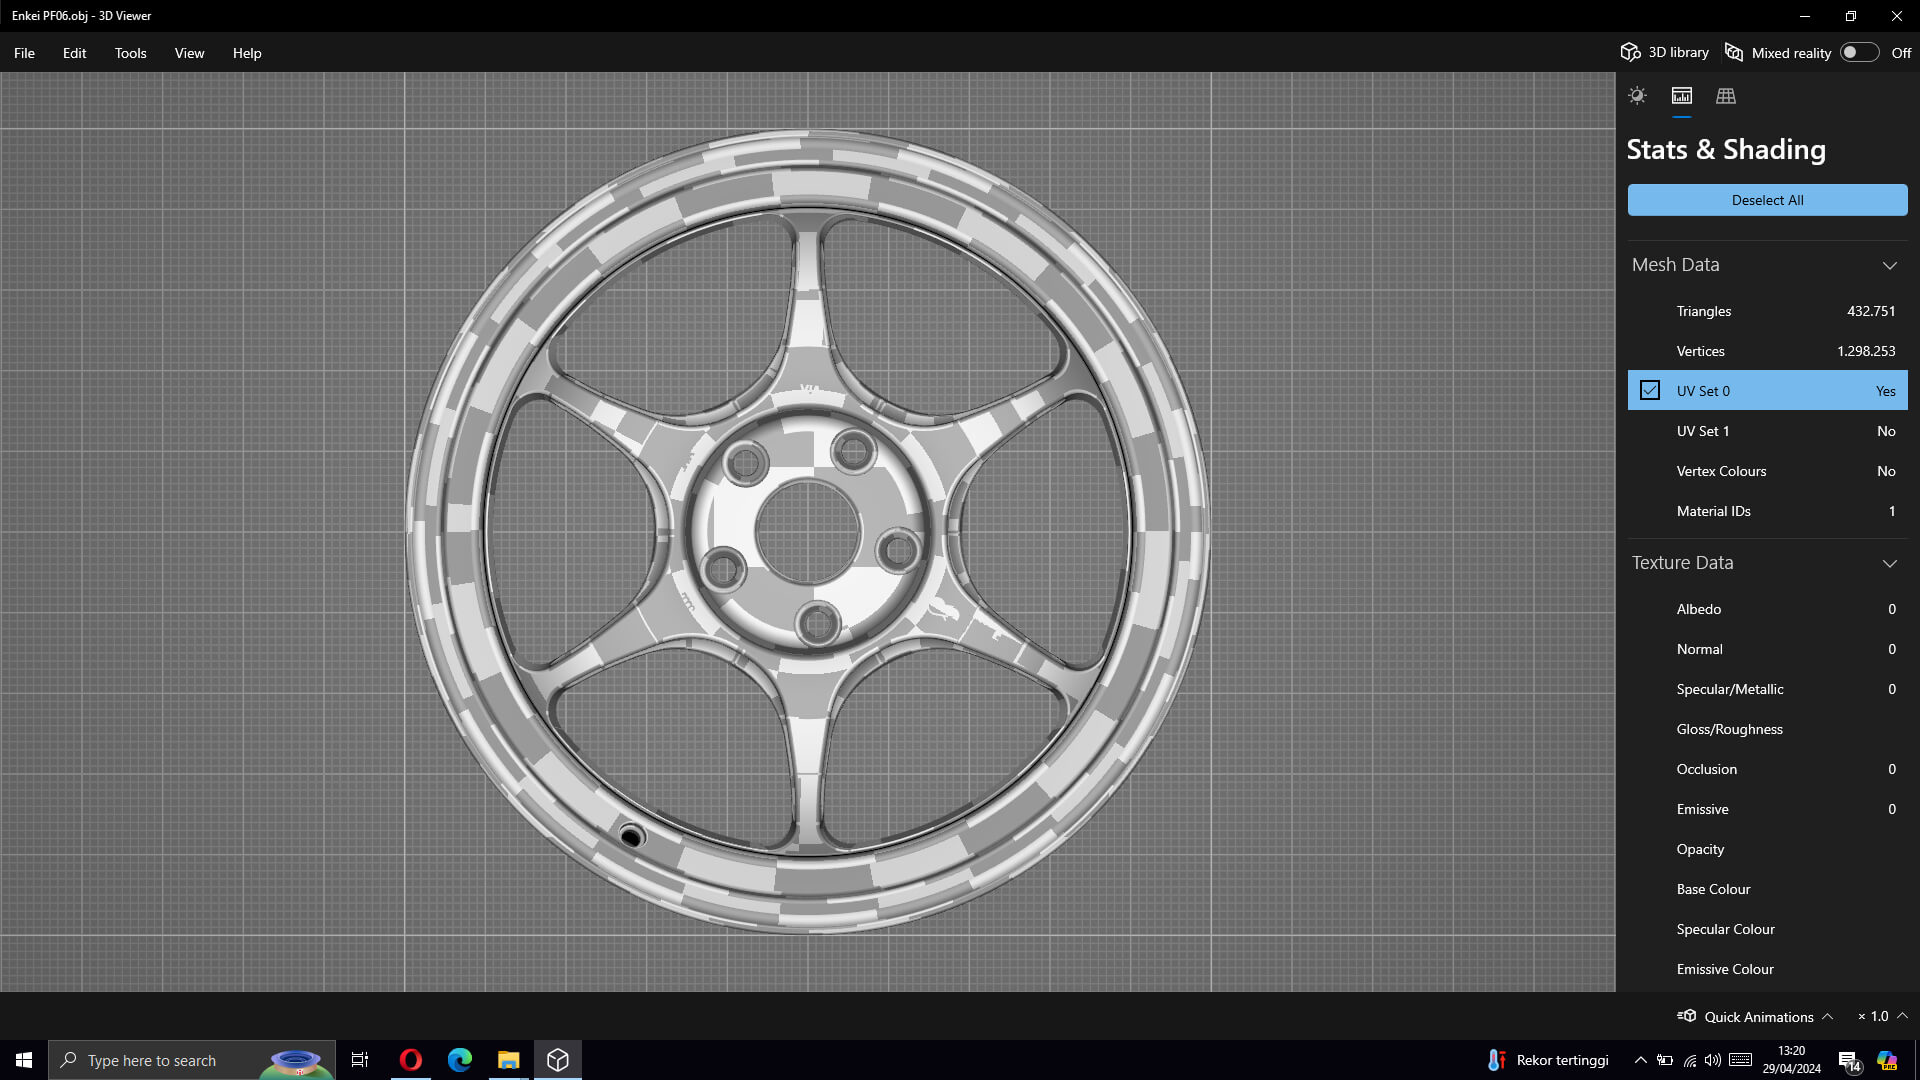Open the View menu
Screen dimensions: 1920x1080
click(x=189, y=53)
